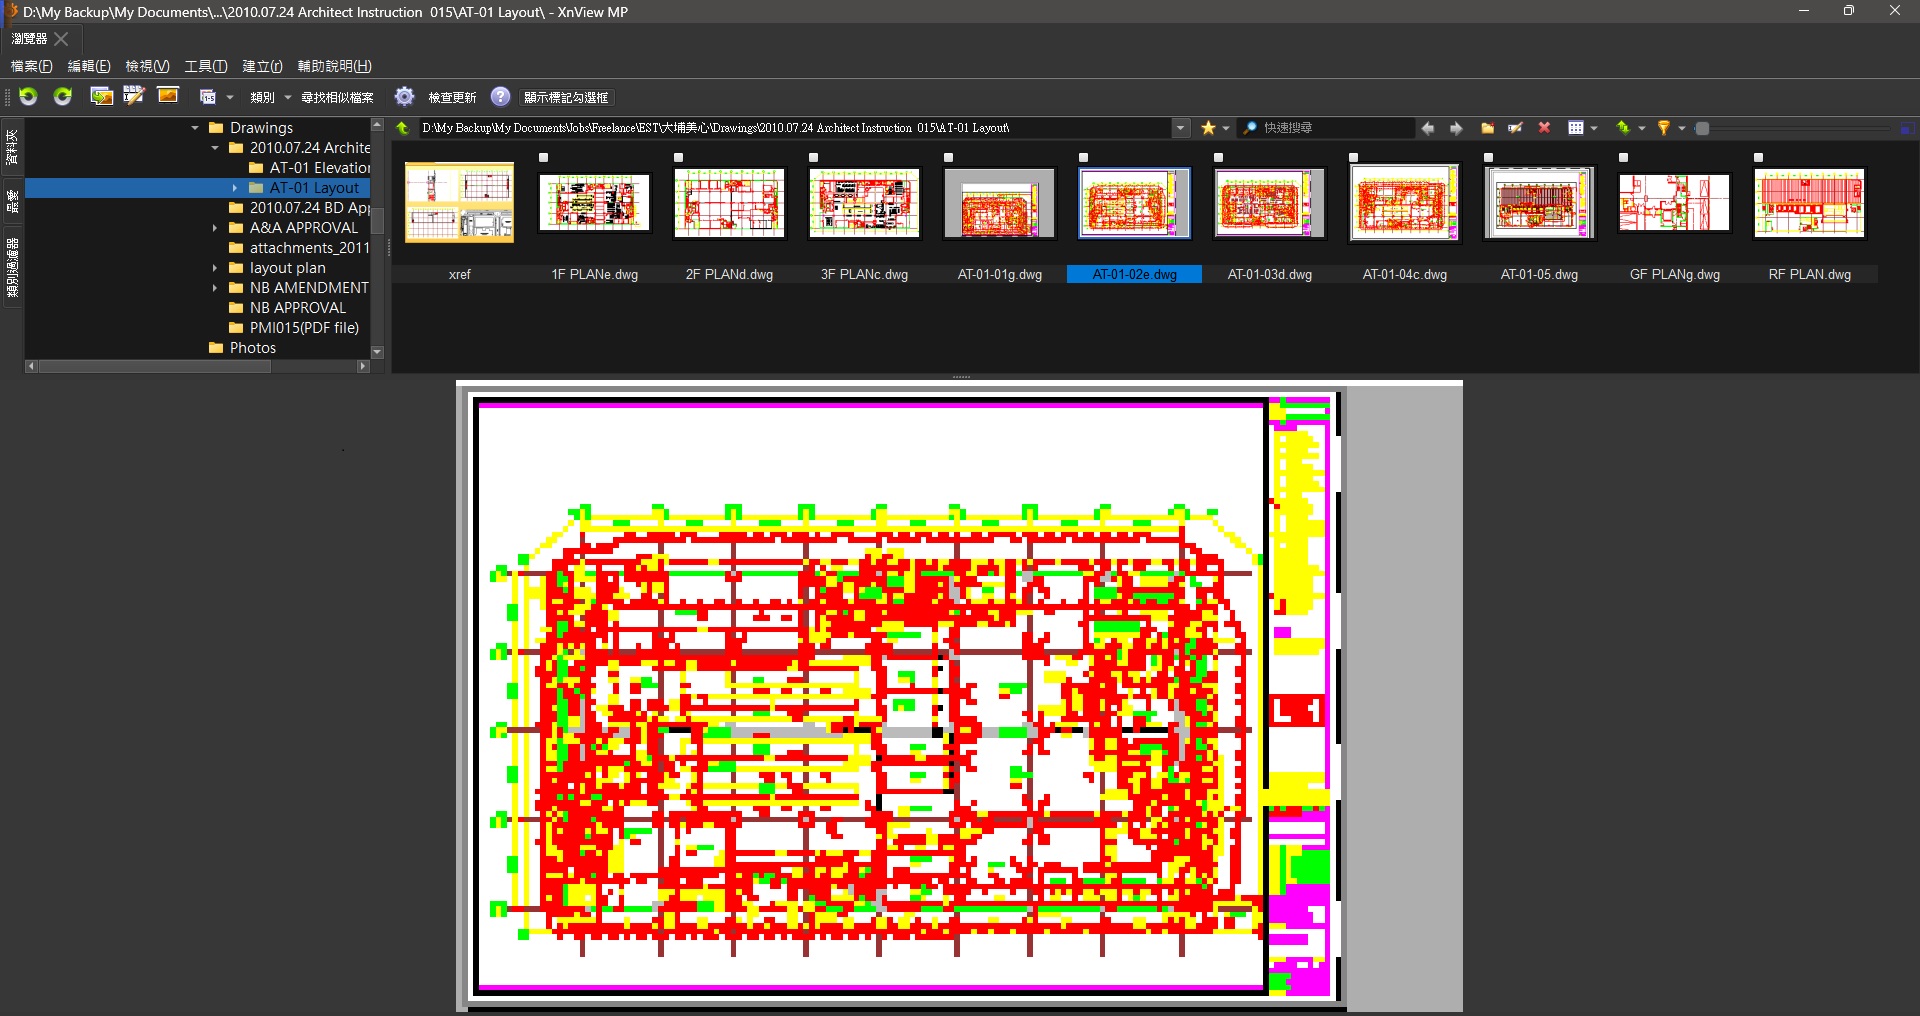Tick the checkbox above AT-01-05.dwg thumbnail
Image resolution: width=1920 pixels, height=1016 pixels.
pyautogui.click(x=1489, y=158)
